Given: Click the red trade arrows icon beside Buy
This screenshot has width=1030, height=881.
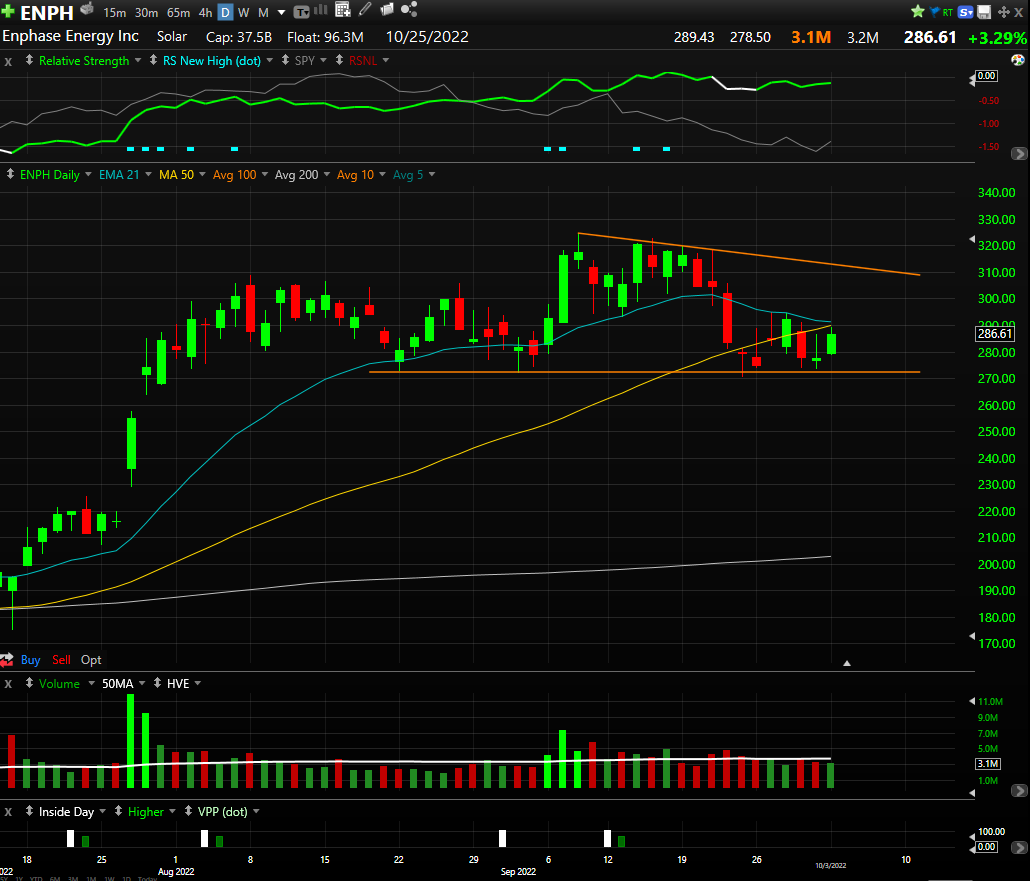Looking at the screenshot, I should coord(7,660).
